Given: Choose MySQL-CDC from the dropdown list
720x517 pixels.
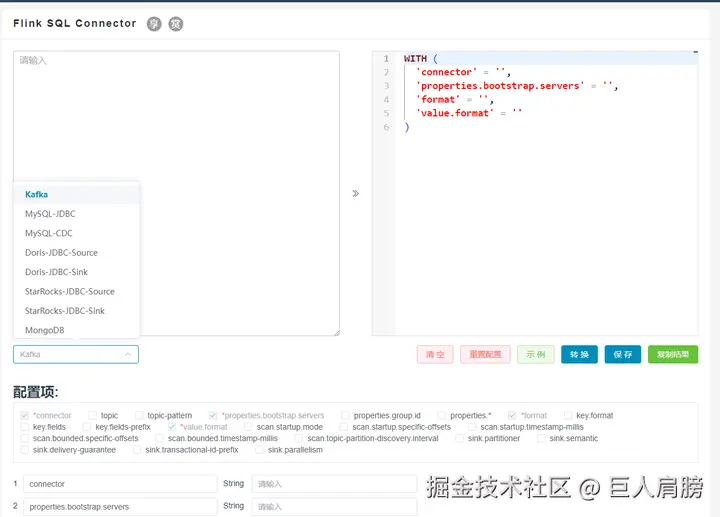Looking at the screenshot, I should (76, 233).
